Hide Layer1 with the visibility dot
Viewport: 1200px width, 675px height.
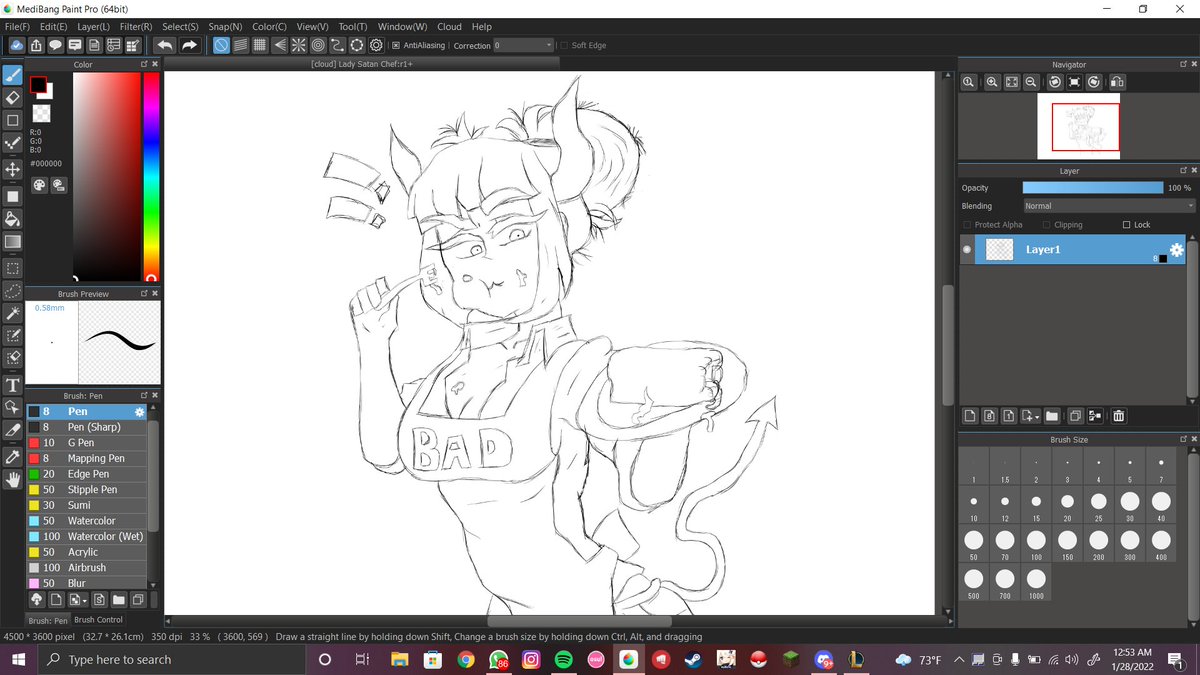(966, 250)
